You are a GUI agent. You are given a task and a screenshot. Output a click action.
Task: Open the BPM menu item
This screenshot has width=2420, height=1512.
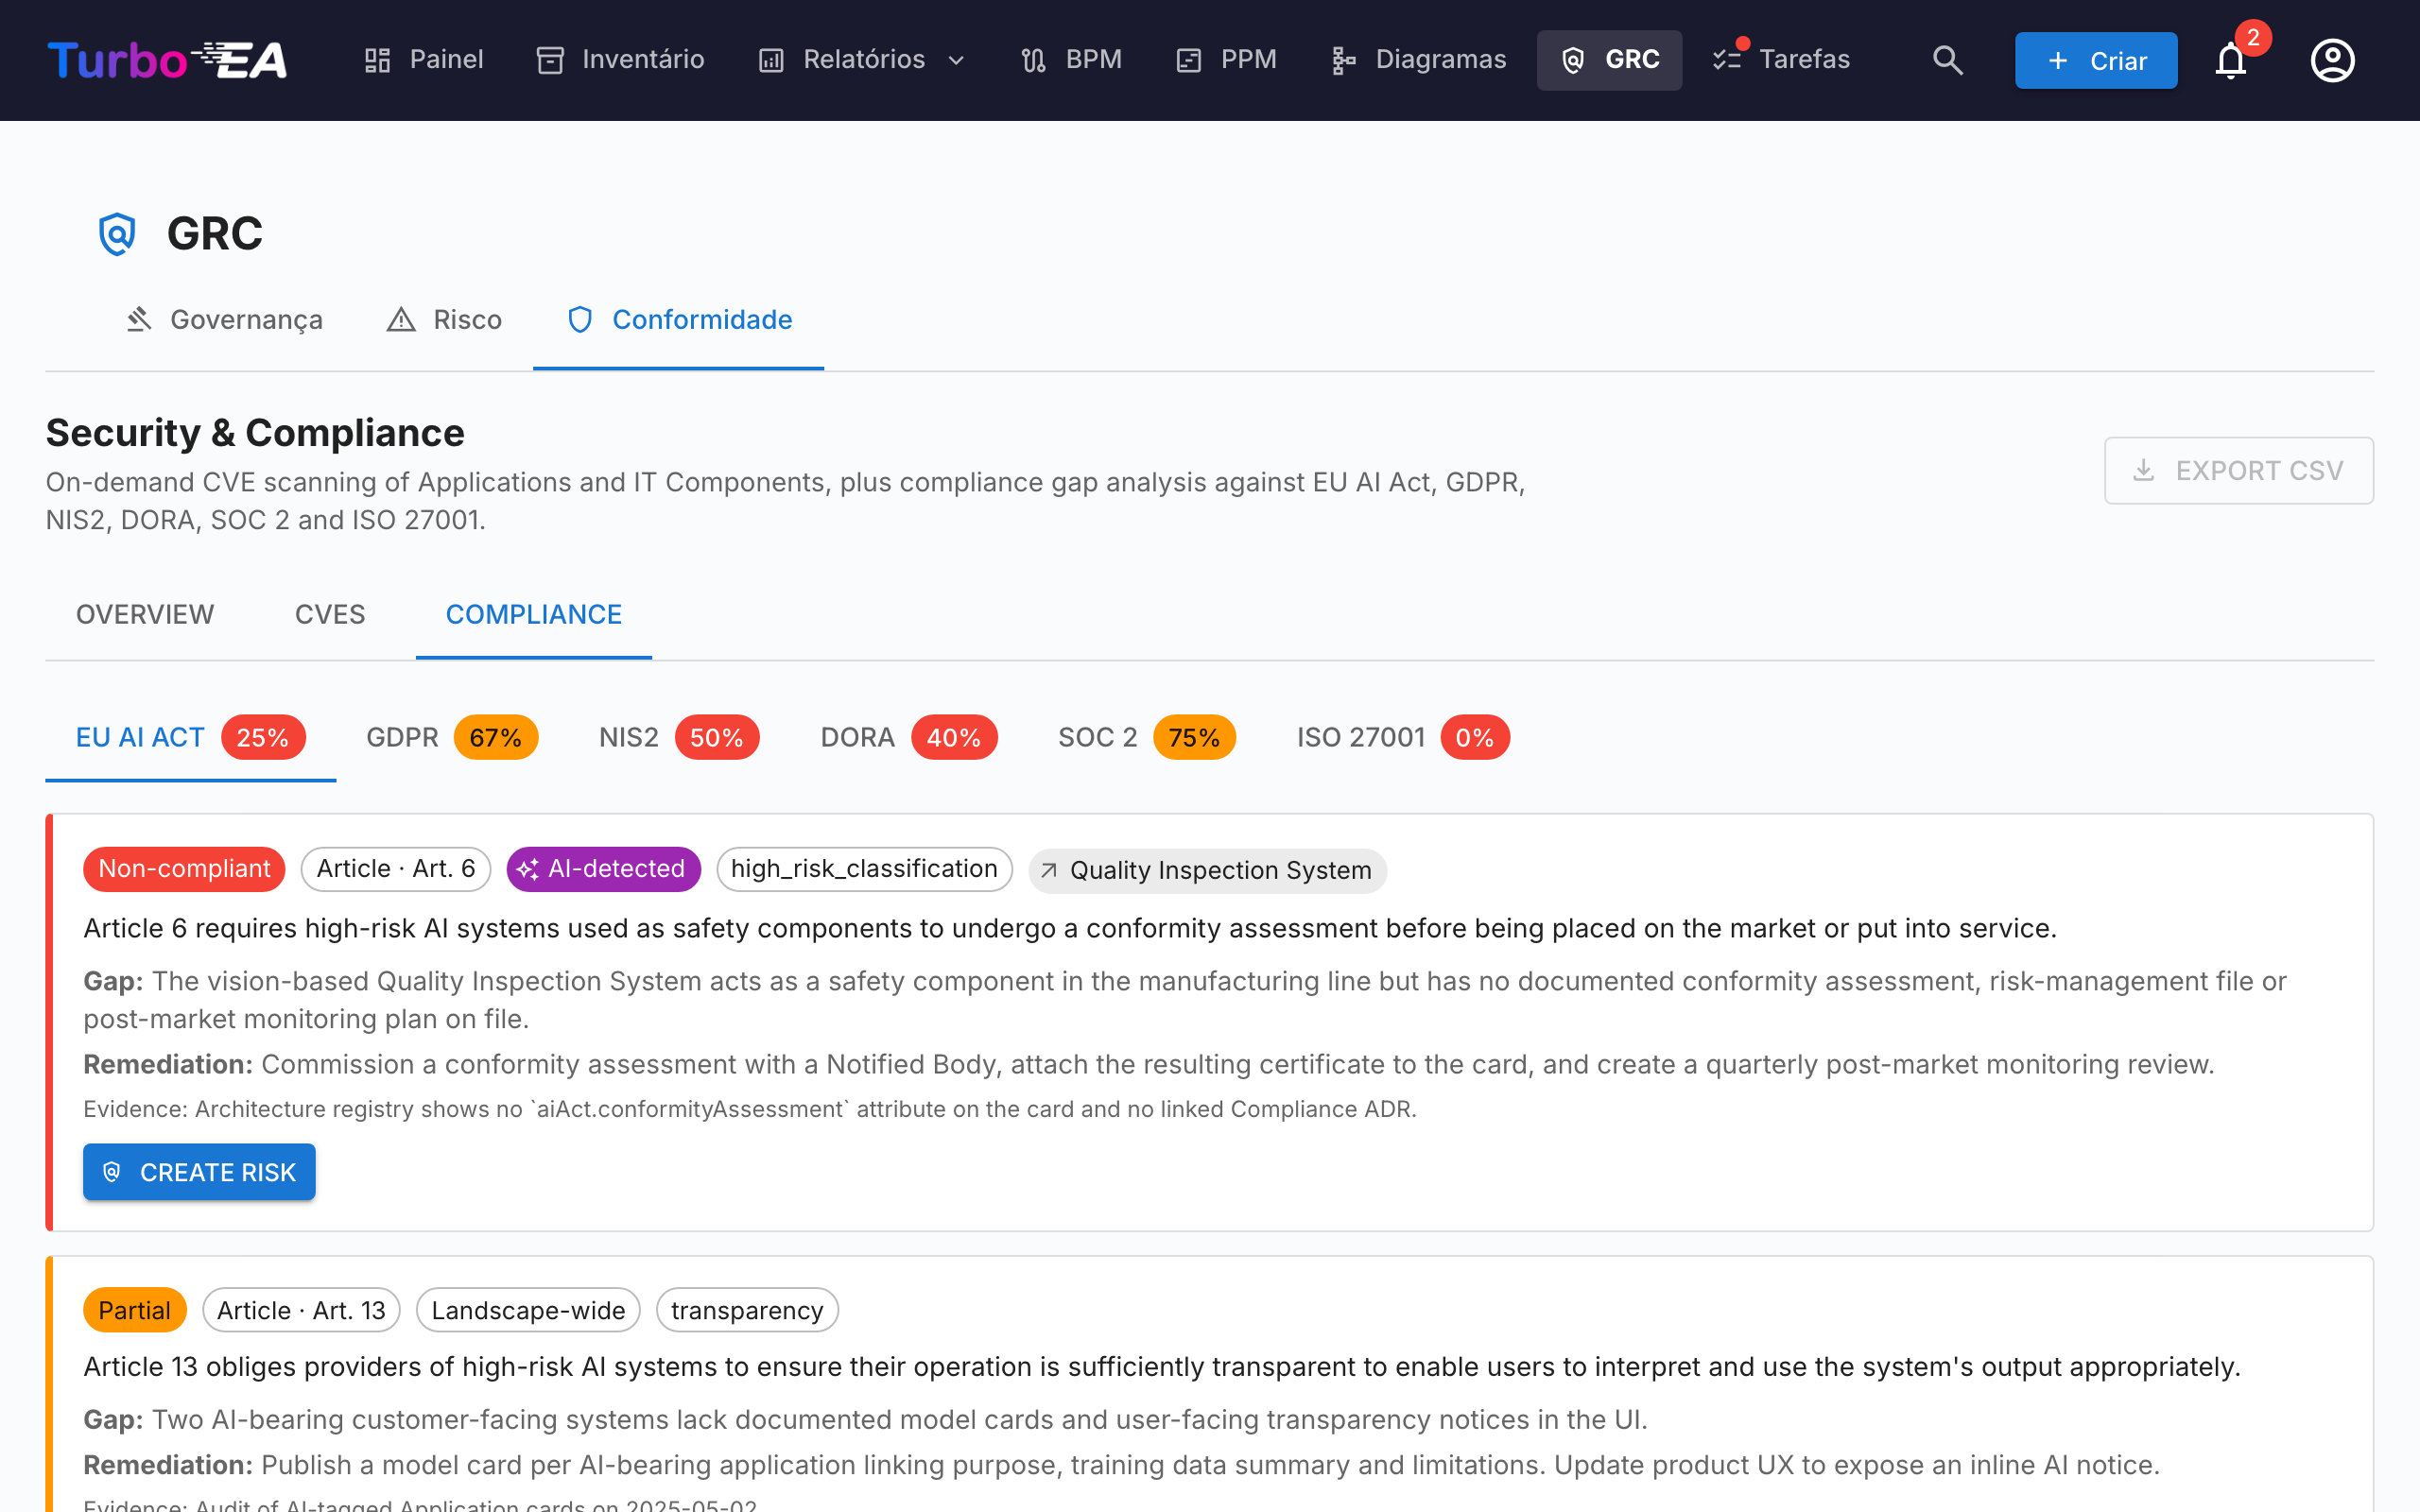[x=1071, y=60]
